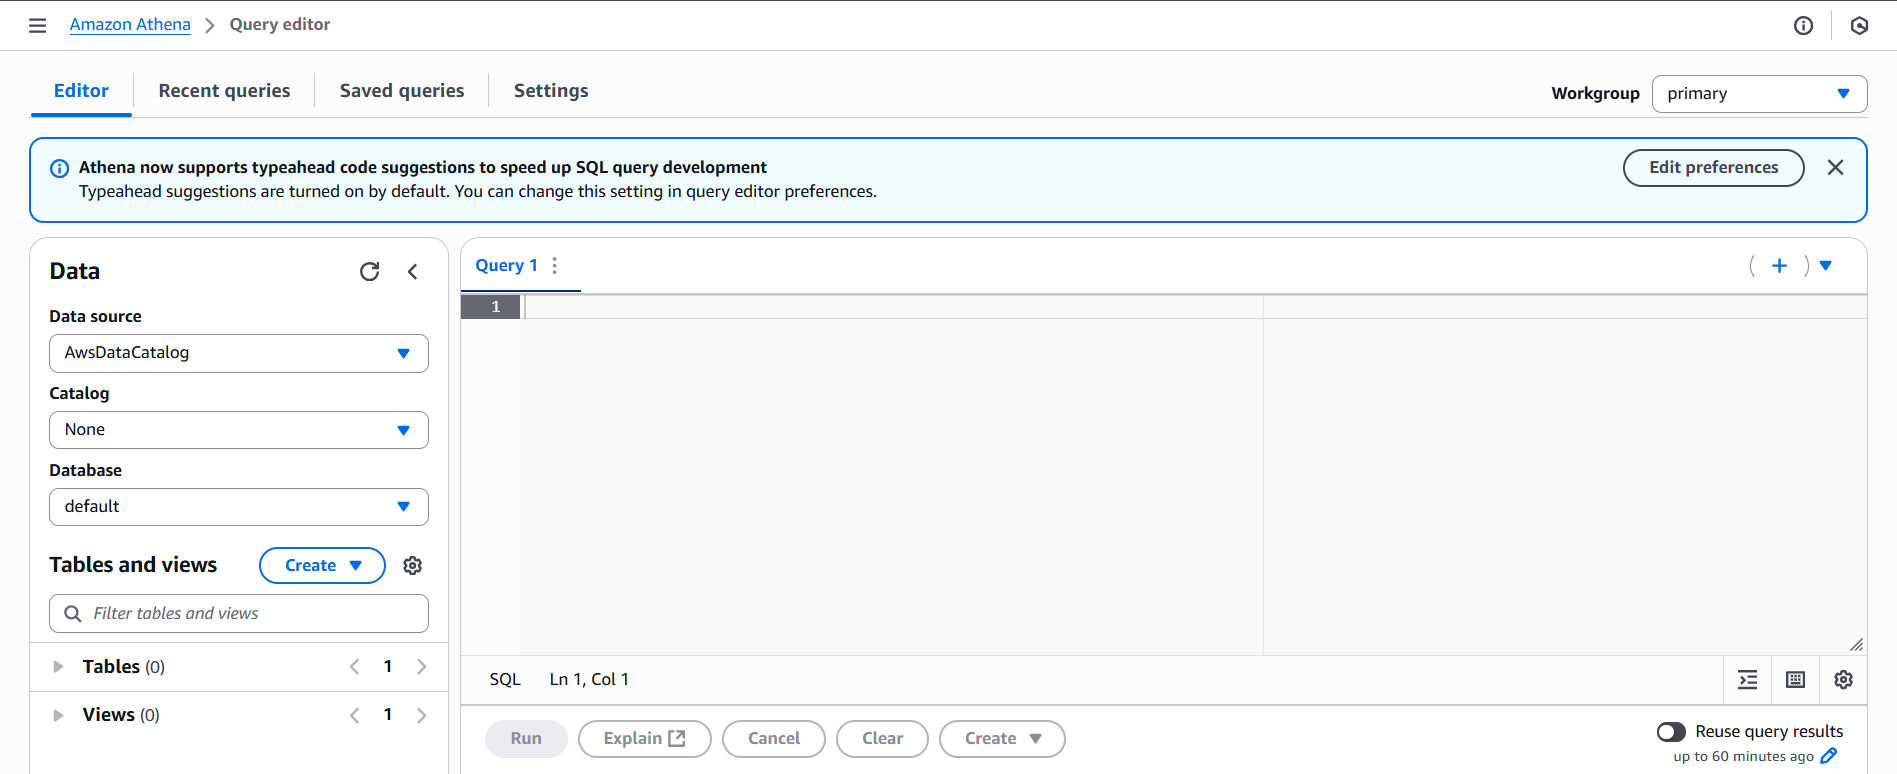Open the hamburger navigation menu
Screen dimensions: 1897x774
click(x=38, y=25)
